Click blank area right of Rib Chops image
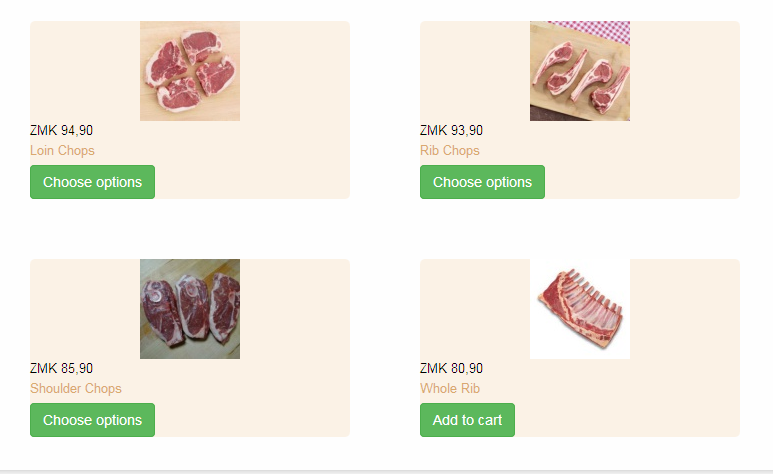Image resolution: width=773 pixels, height=474 pixels. point(685,71)
